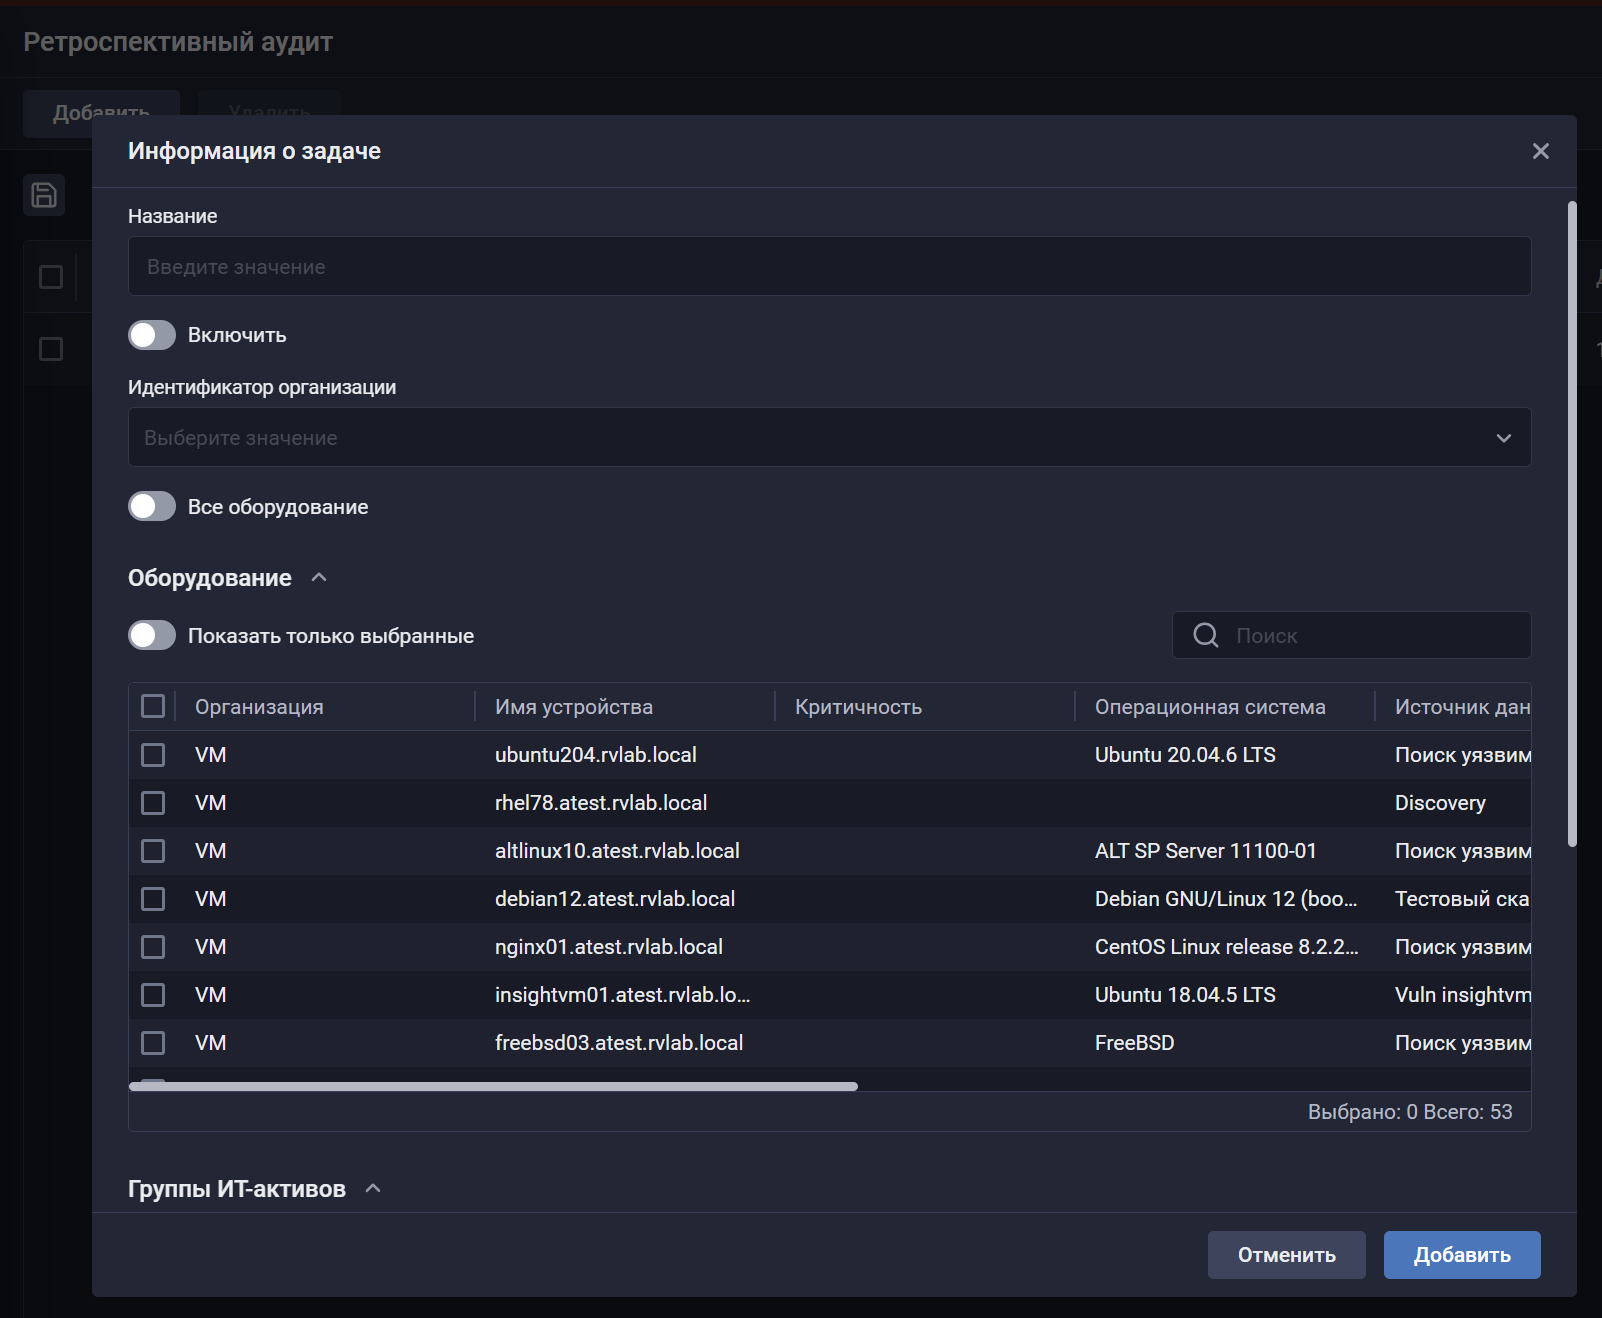Click the Название input field
1602x1318 pixels.
click(829, 266)
